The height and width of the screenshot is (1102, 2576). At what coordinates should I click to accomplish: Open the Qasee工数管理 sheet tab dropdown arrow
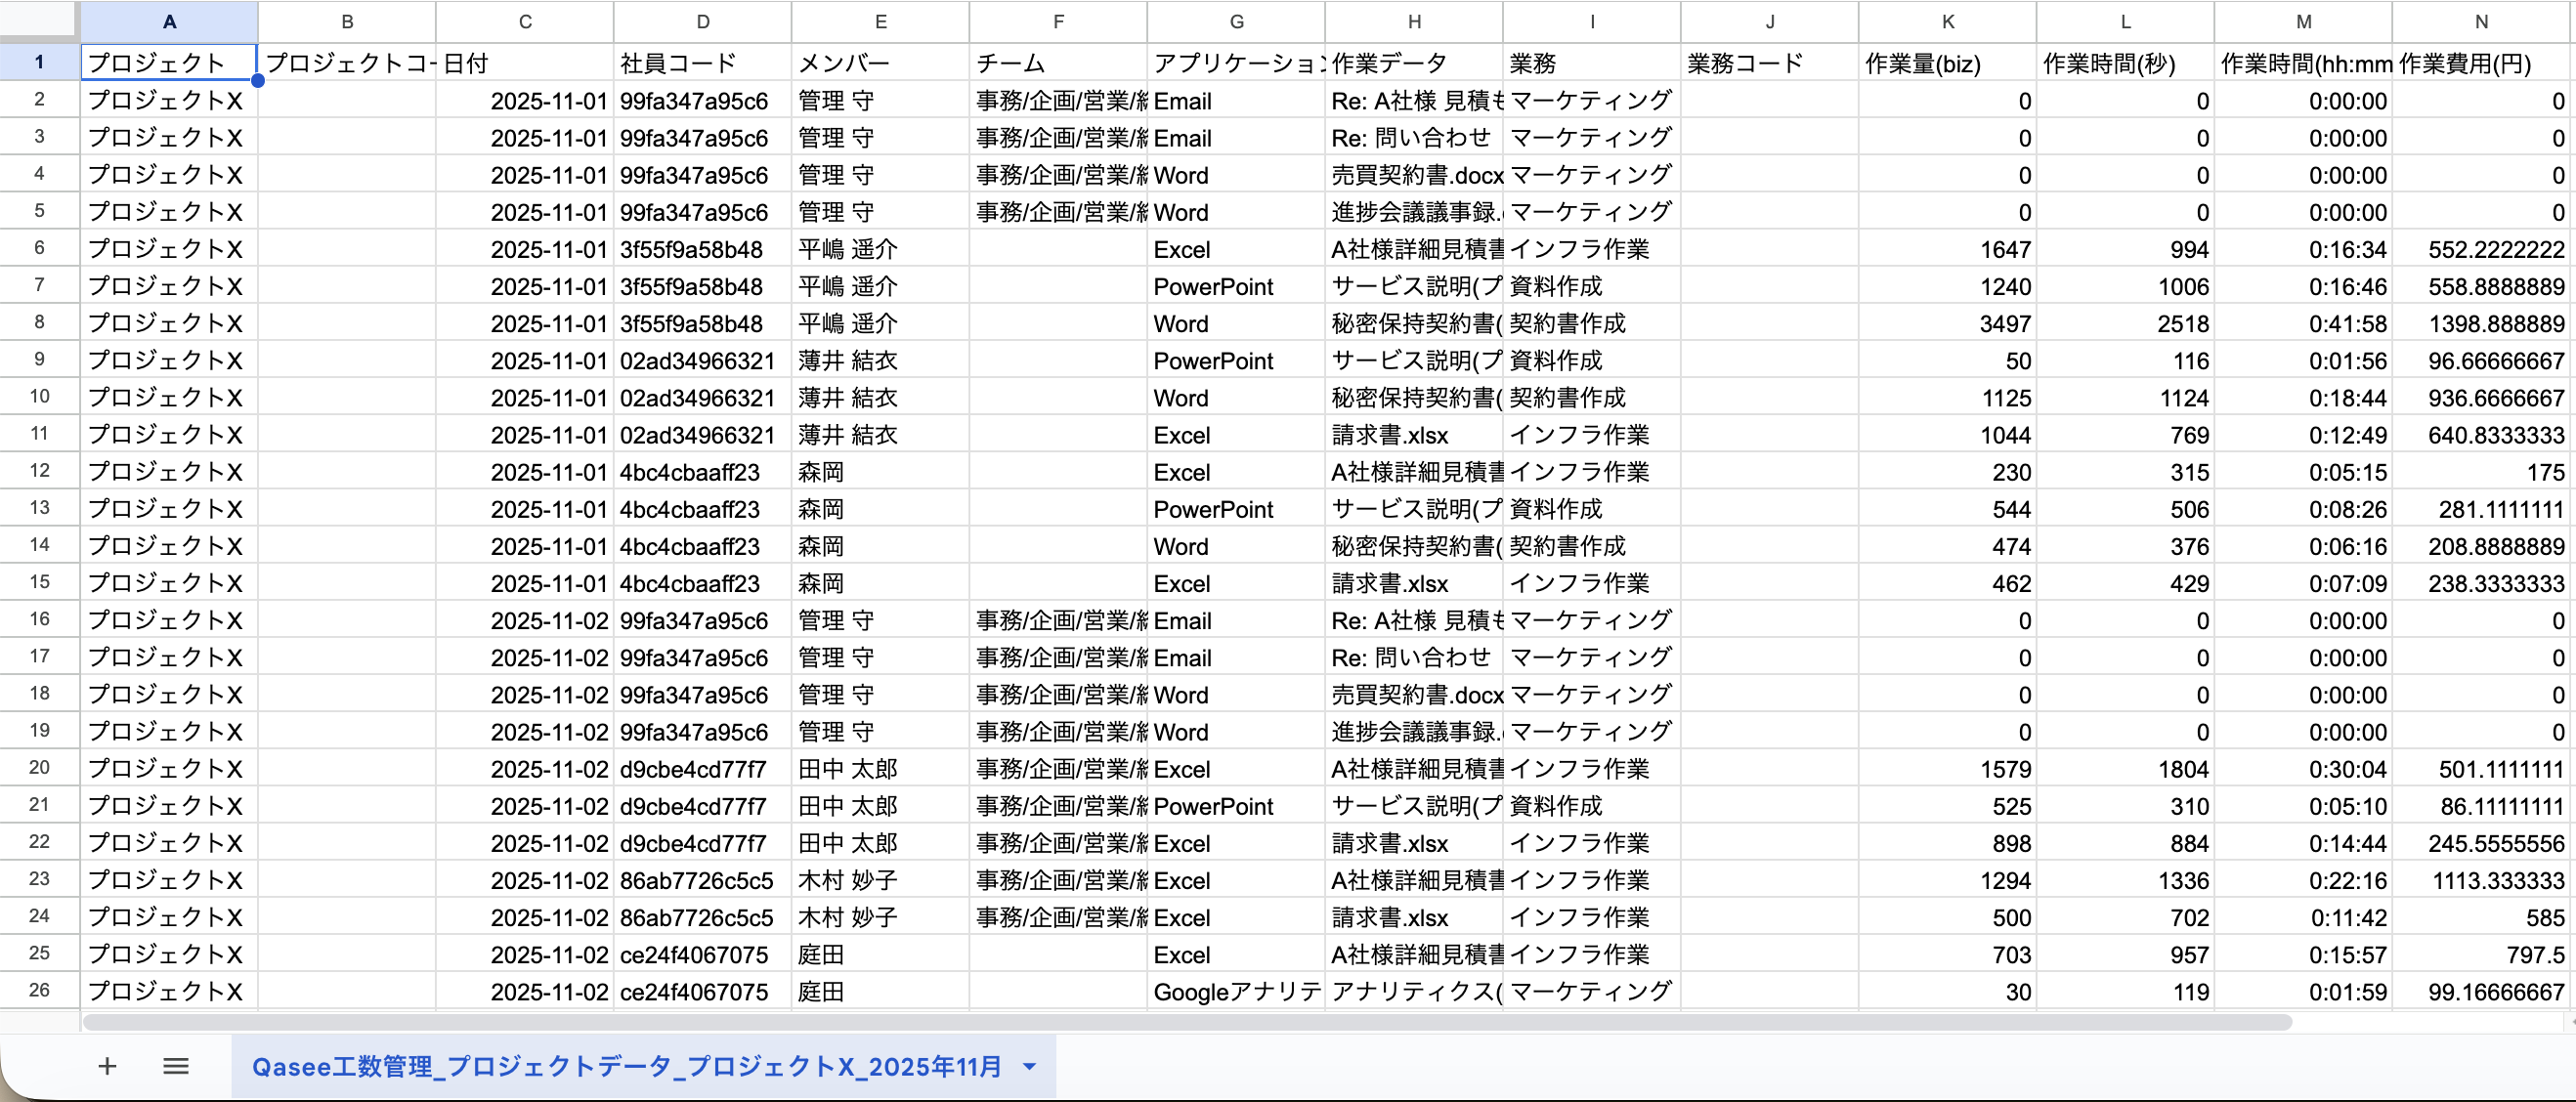(x=1029, y=1066)
